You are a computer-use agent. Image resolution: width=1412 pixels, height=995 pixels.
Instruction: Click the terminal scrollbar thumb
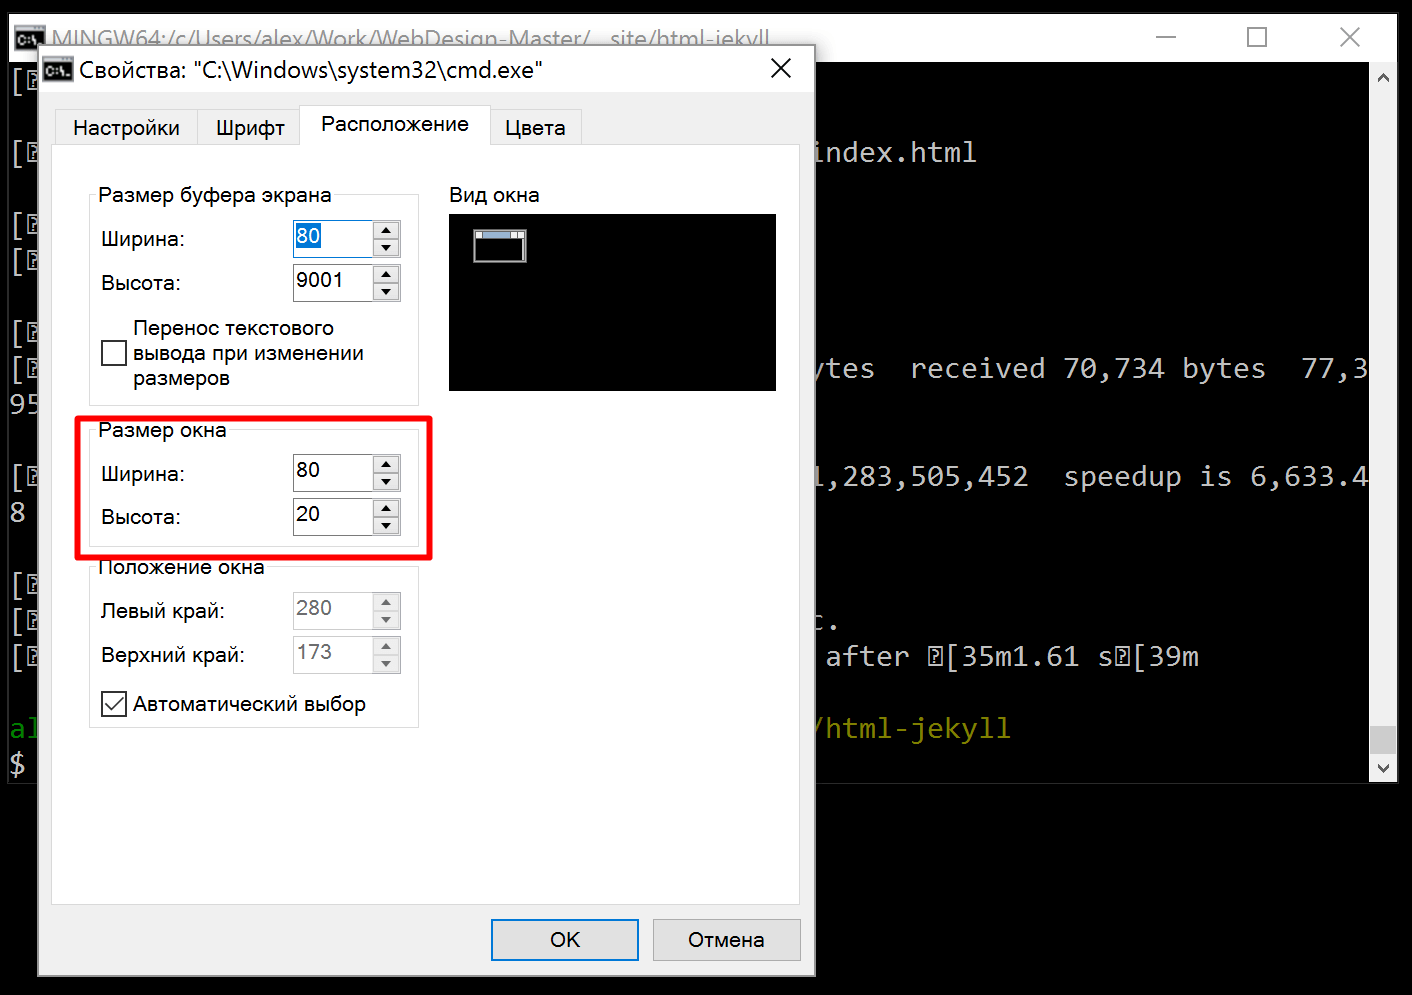coord(1383,739)
